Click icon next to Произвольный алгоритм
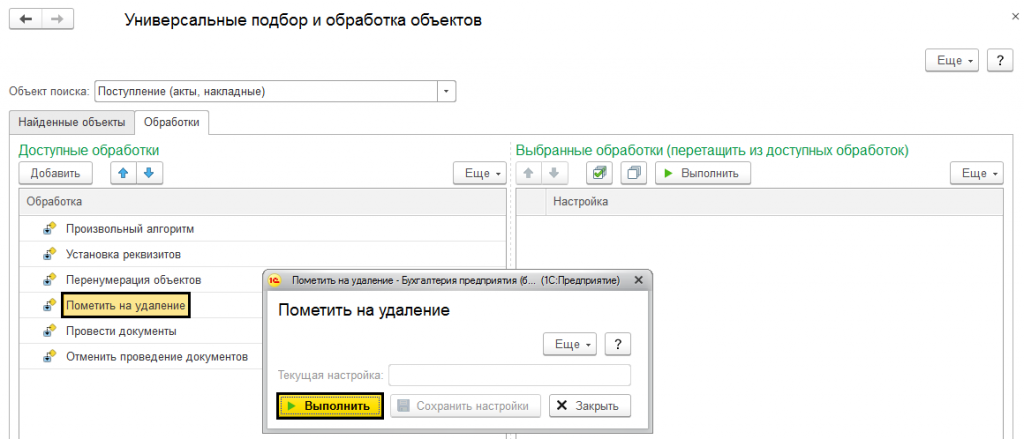Image resolution: width=1024 pixels, height=439 pixels. 49,229
